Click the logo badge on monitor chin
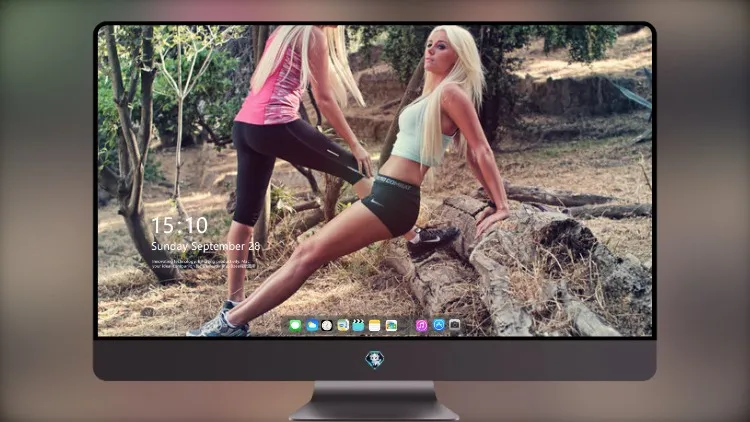The width and height of the screenshot is (750, 422). point(375,360)
